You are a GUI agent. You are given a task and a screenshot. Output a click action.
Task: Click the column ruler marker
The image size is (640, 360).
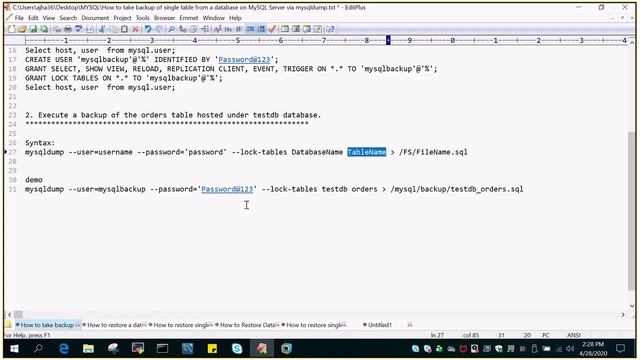pyautogui.click(x=388, y=40)
